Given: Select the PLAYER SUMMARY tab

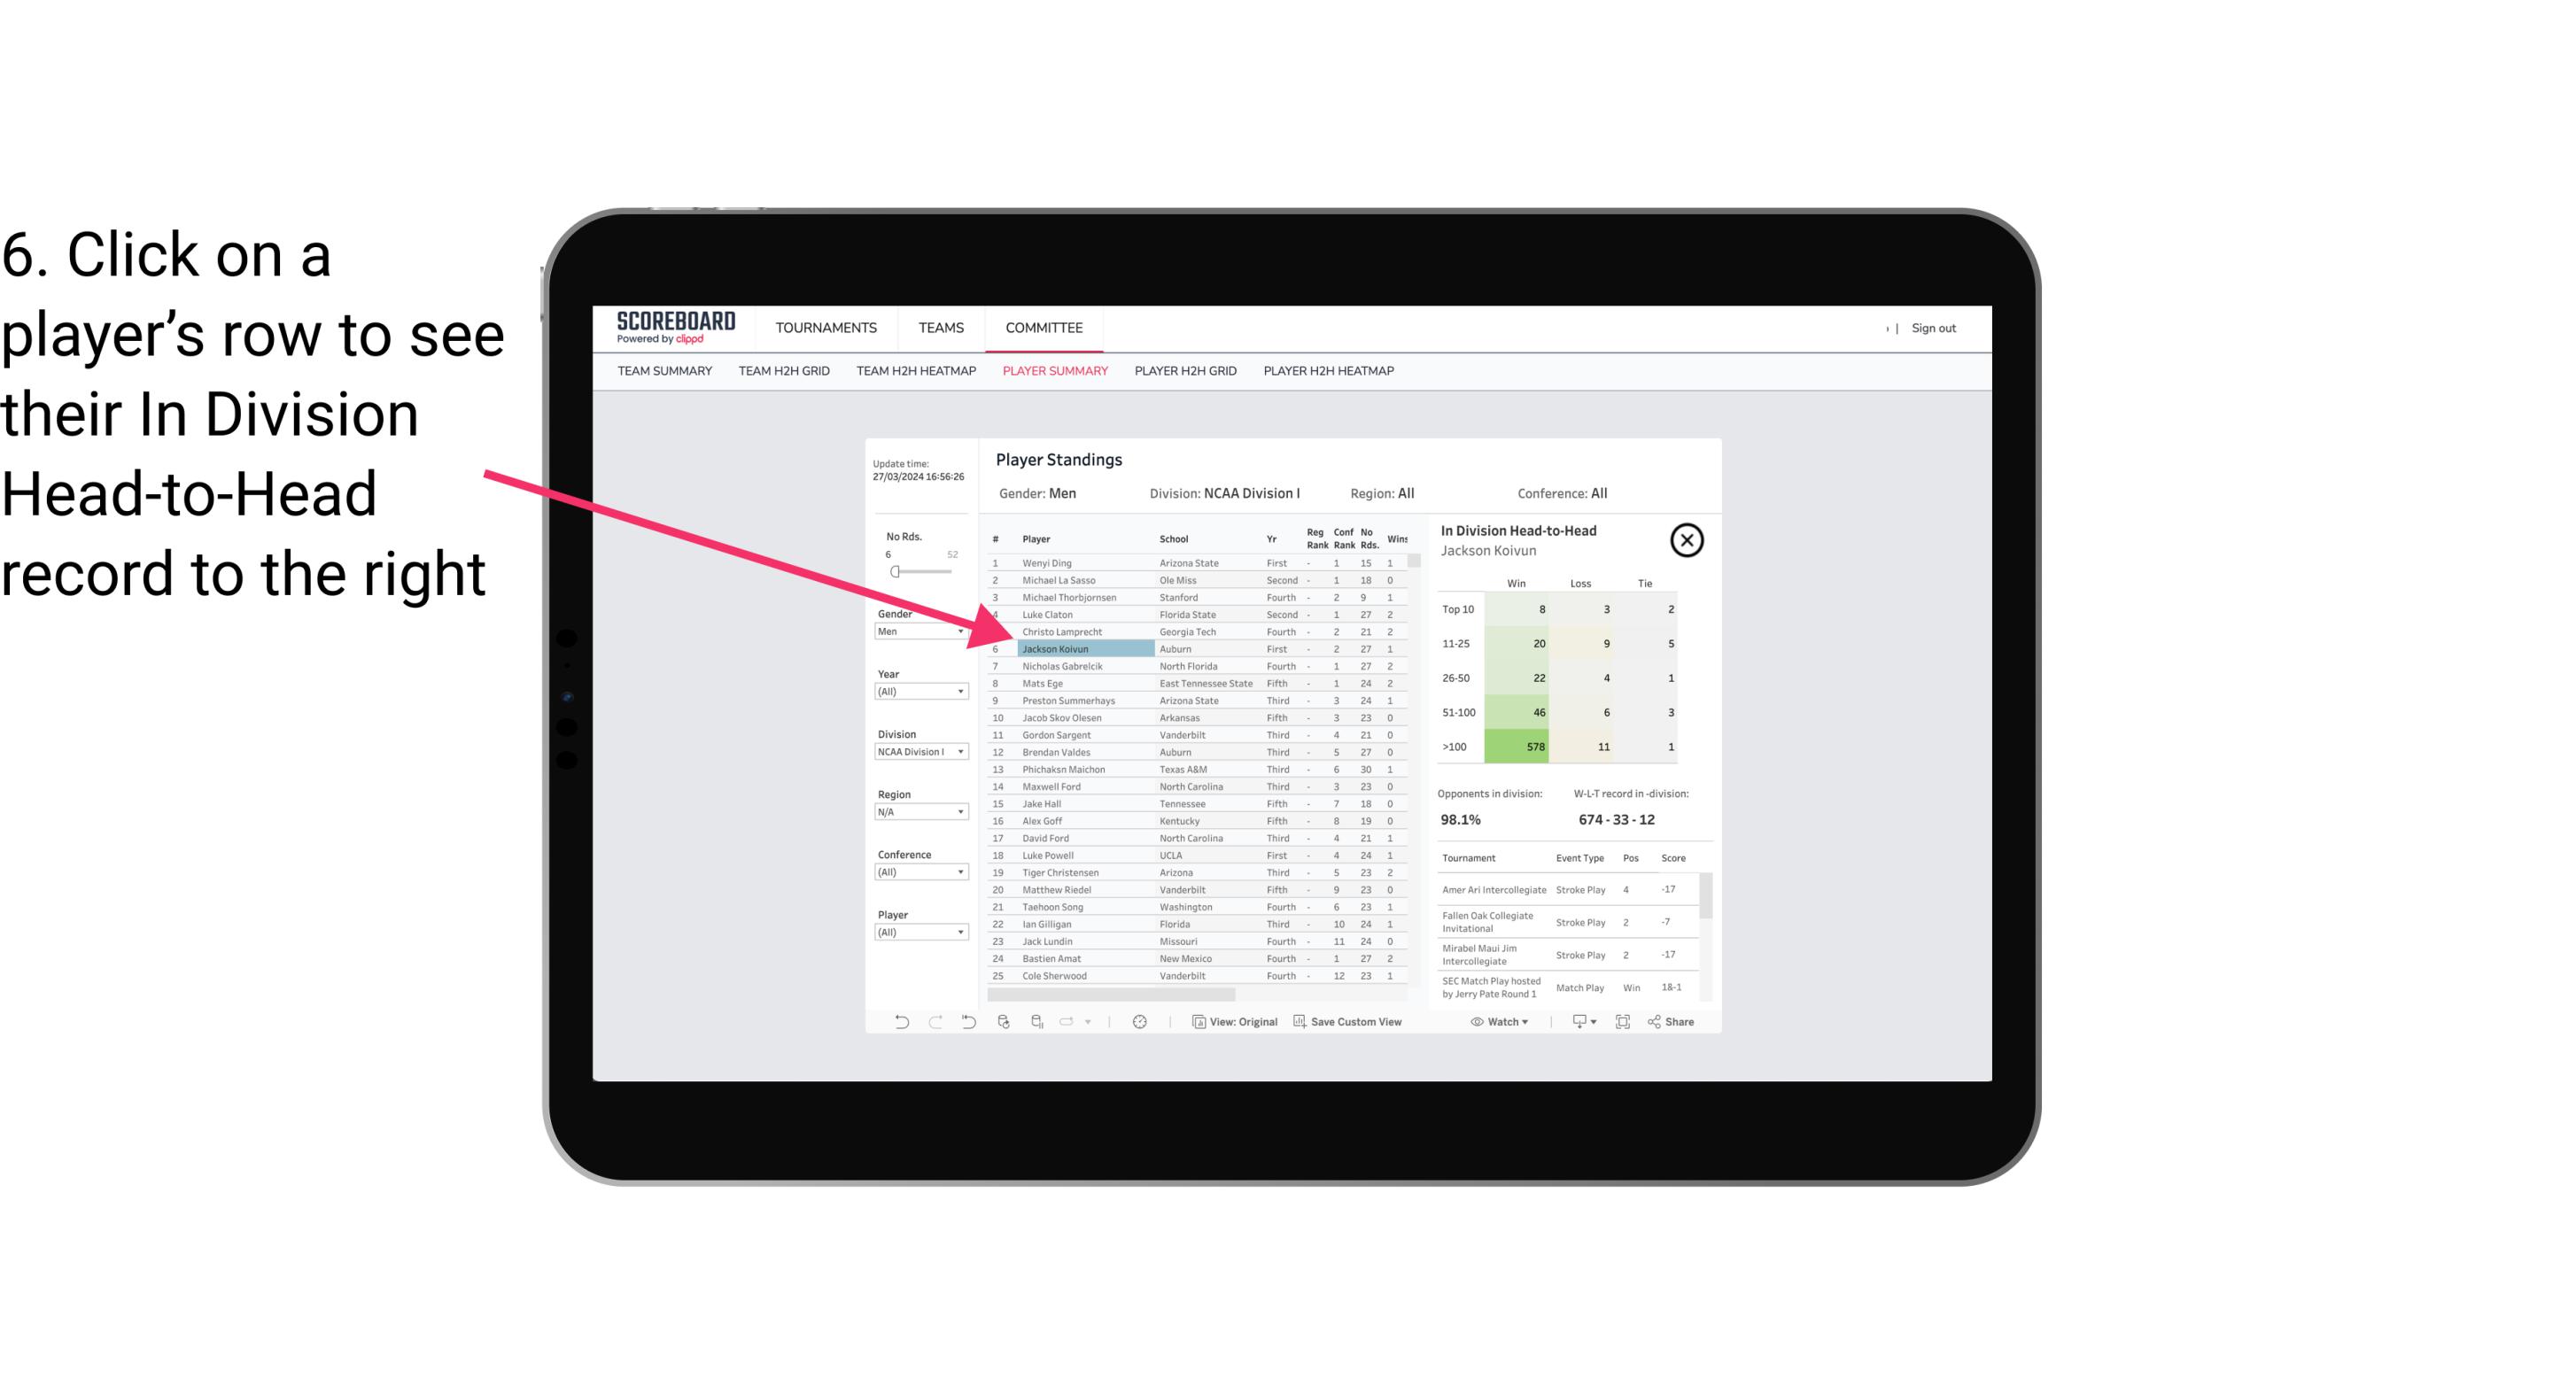Looking at the screenshot, I should pos(1051,372).
